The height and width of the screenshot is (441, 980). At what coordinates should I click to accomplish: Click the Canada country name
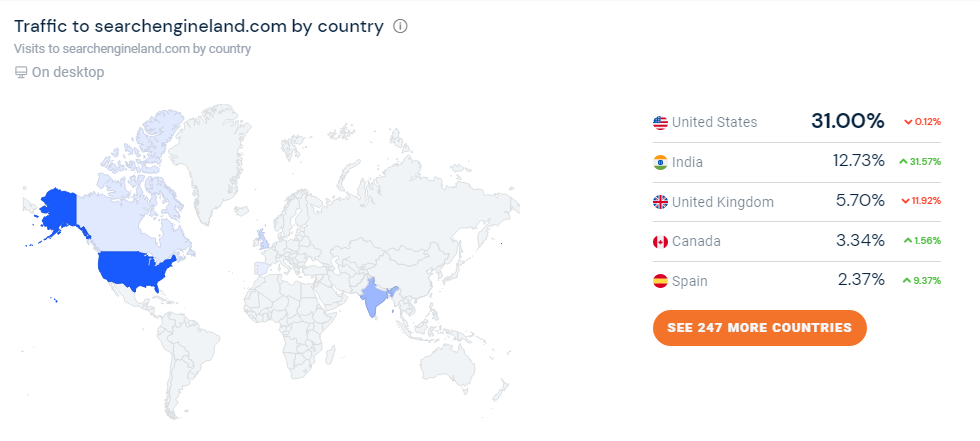click(x=696, y=241)
